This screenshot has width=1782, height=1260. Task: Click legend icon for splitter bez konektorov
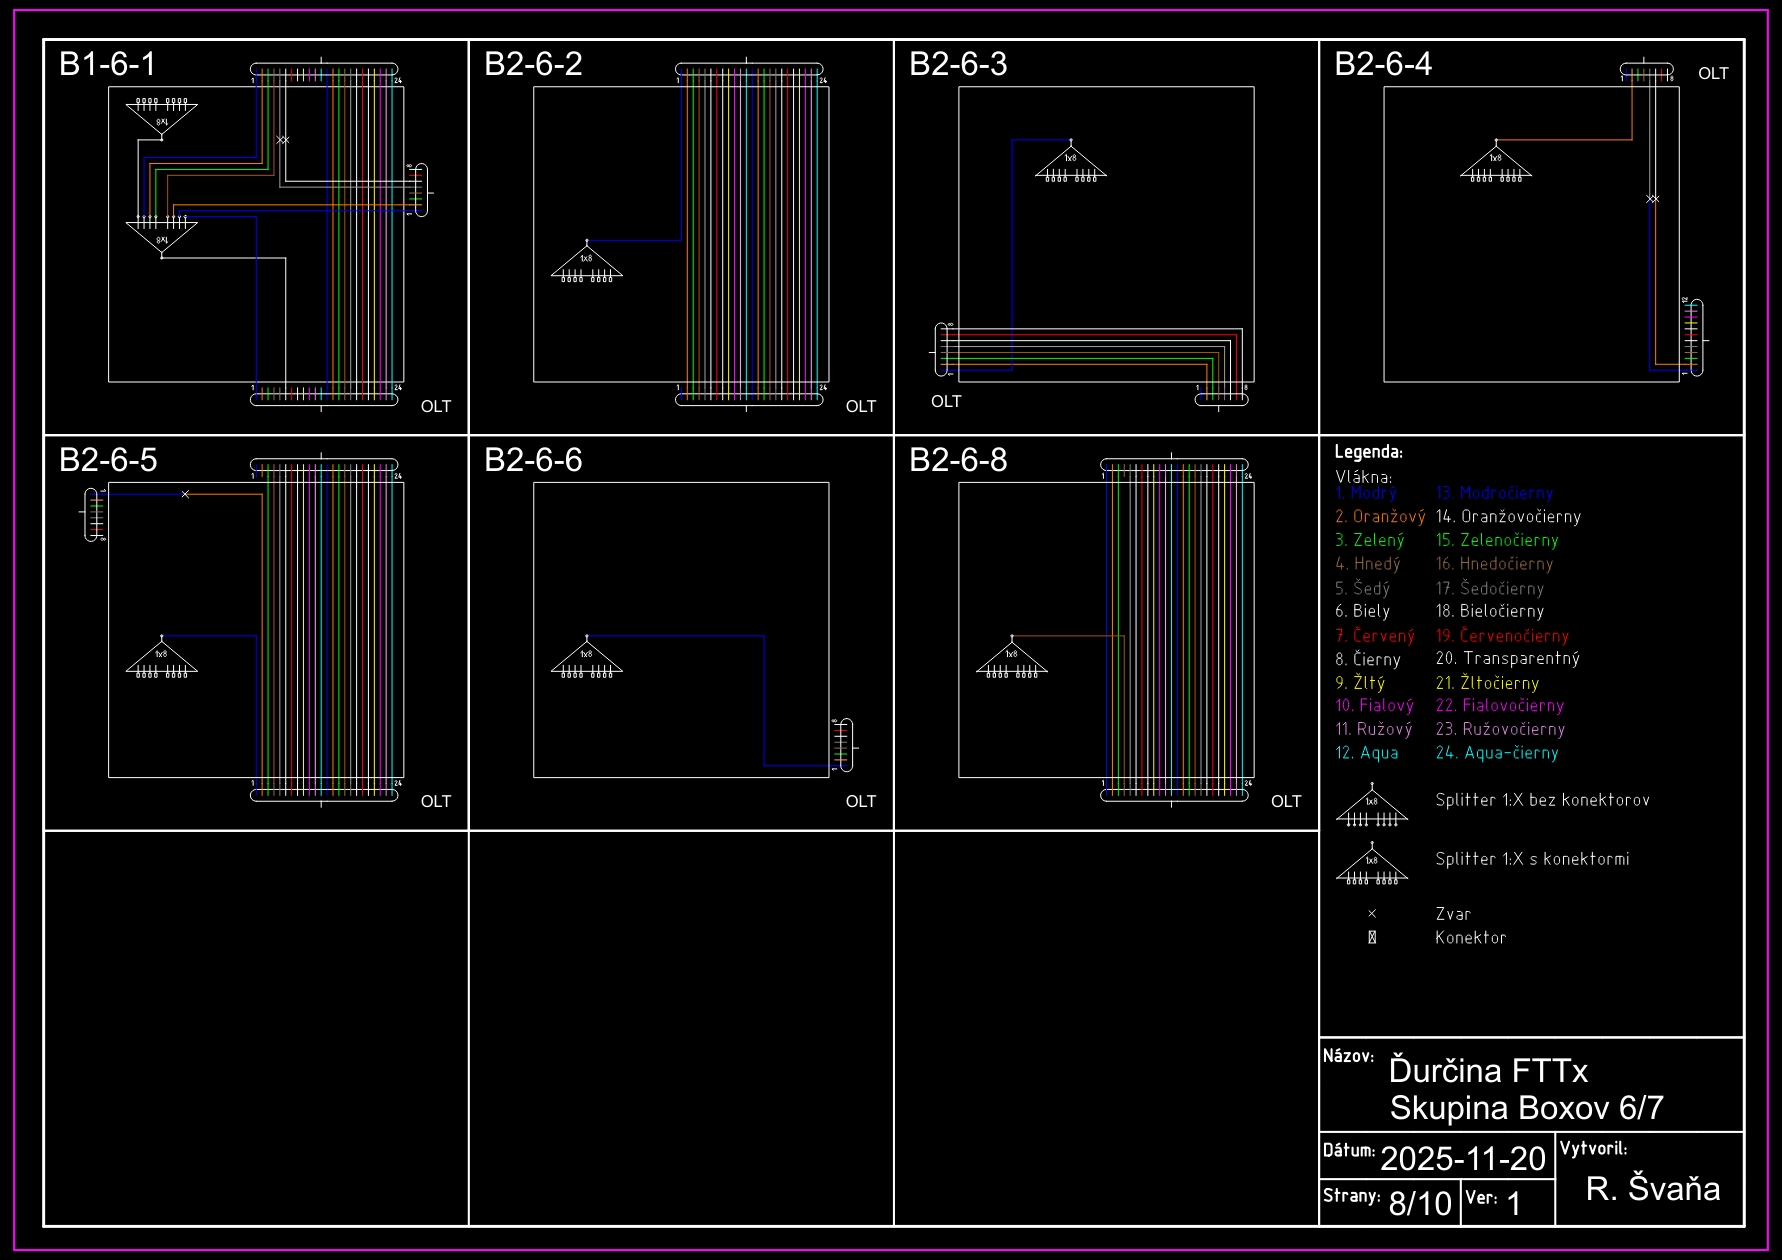point(1371,806)
